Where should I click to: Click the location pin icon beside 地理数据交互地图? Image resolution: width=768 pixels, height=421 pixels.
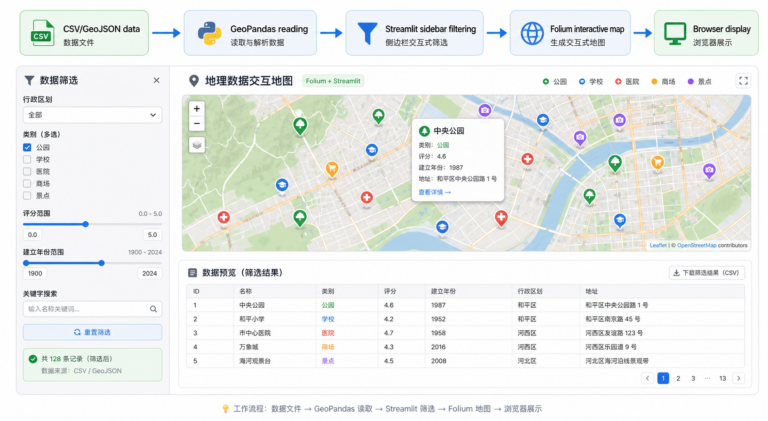click(194, 81)
